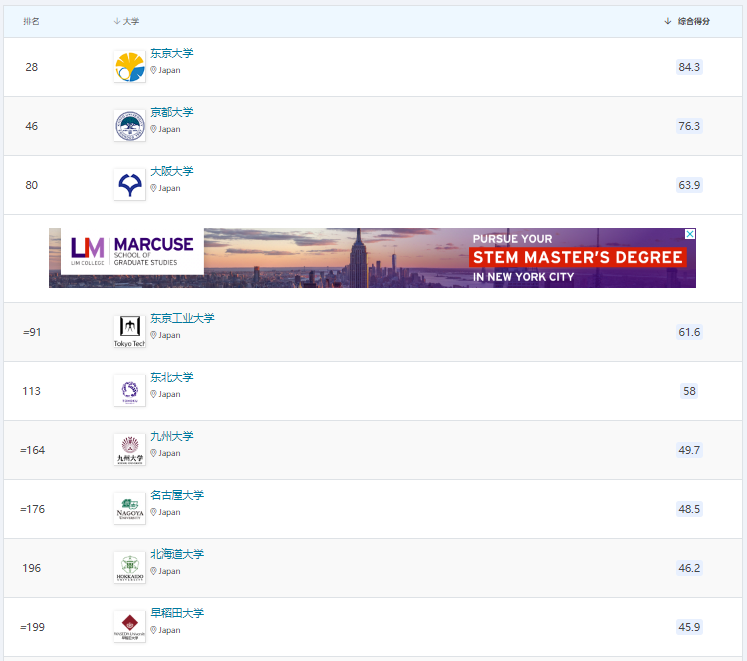Open the 东京大学 link

click(172, 53)
